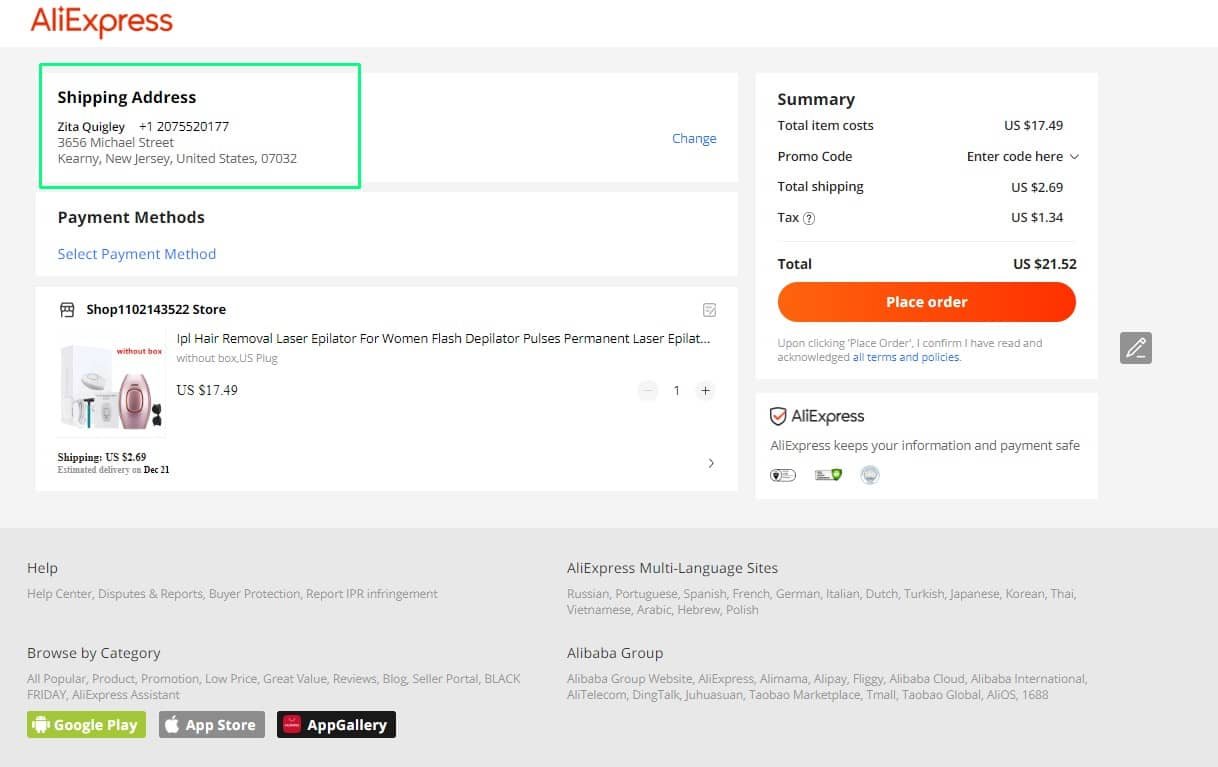Switch to Japanese language site
The image size is (1218, 767).
pos(974,594)
